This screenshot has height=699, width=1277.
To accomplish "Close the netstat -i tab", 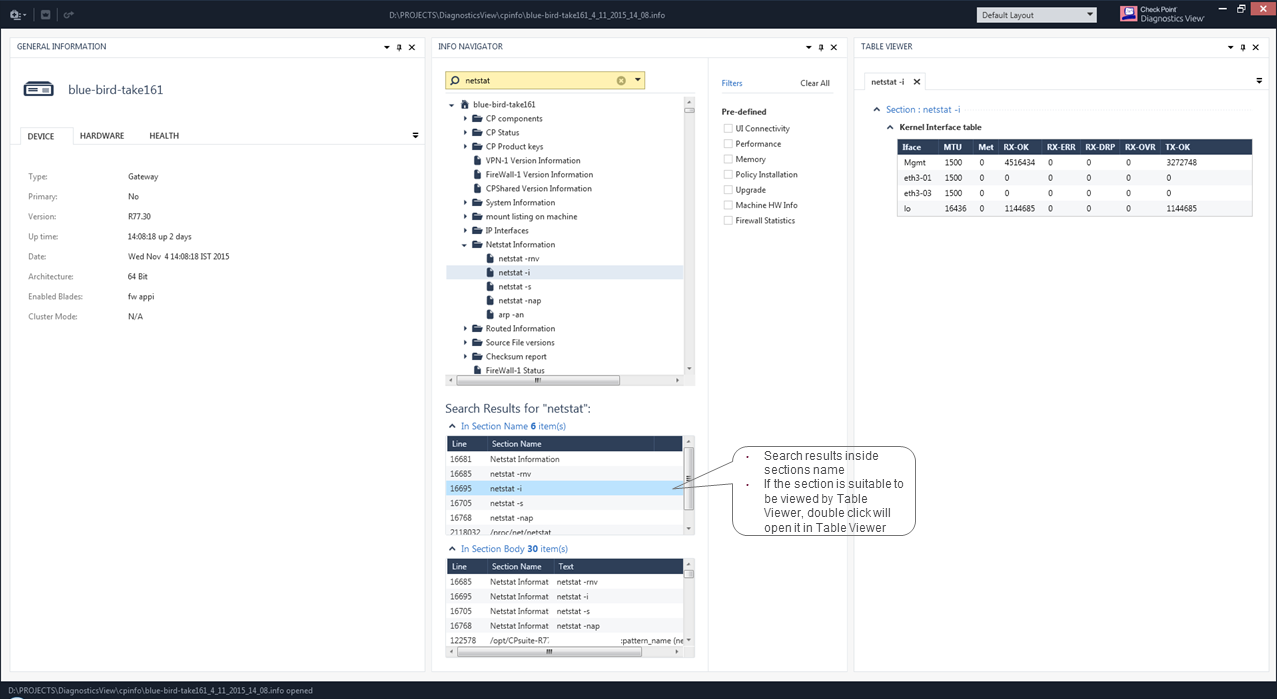I will (916, 81).
